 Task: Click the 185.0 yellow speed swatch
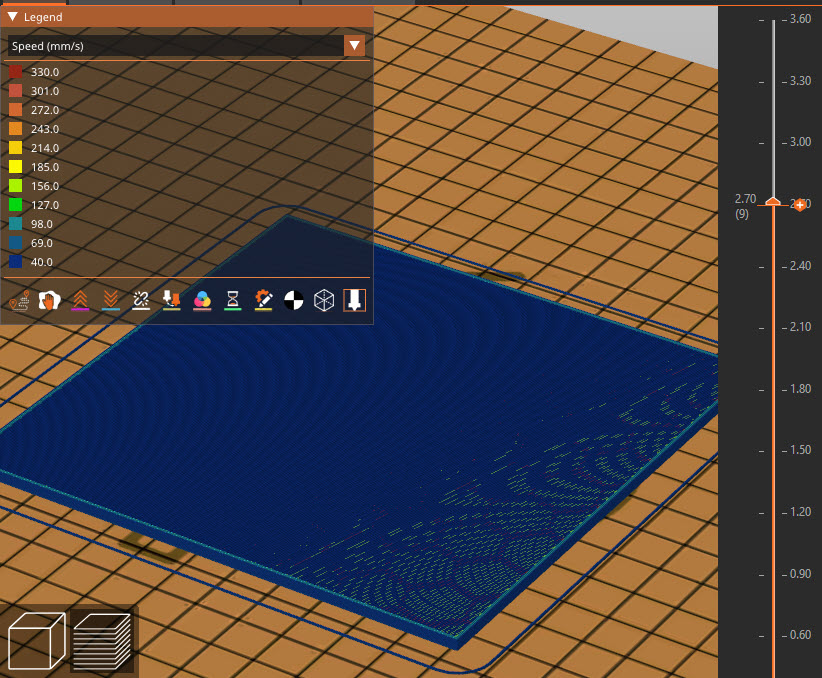(16, 167)
